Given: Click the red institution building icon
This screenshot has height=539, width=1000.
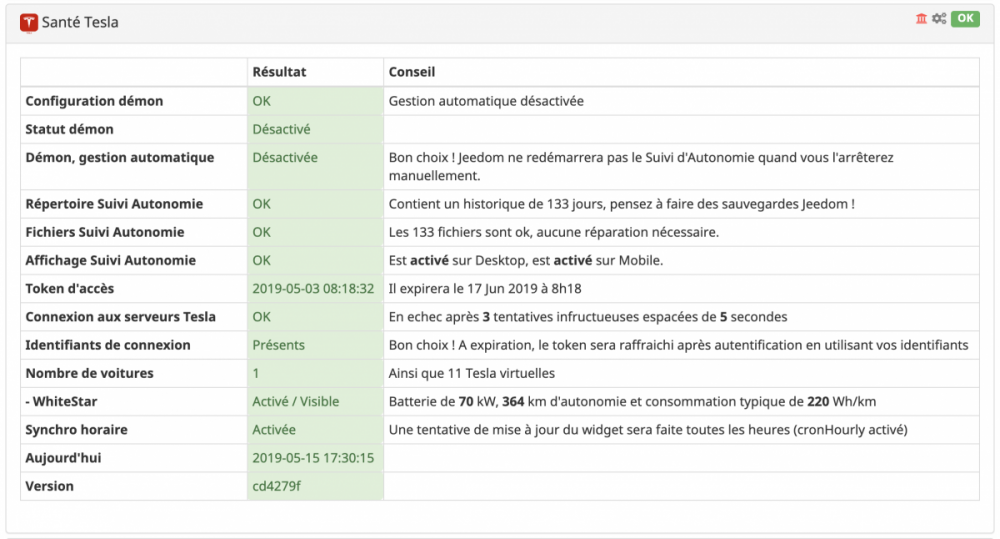Looking at the screenshot, I should coord(921,19).
